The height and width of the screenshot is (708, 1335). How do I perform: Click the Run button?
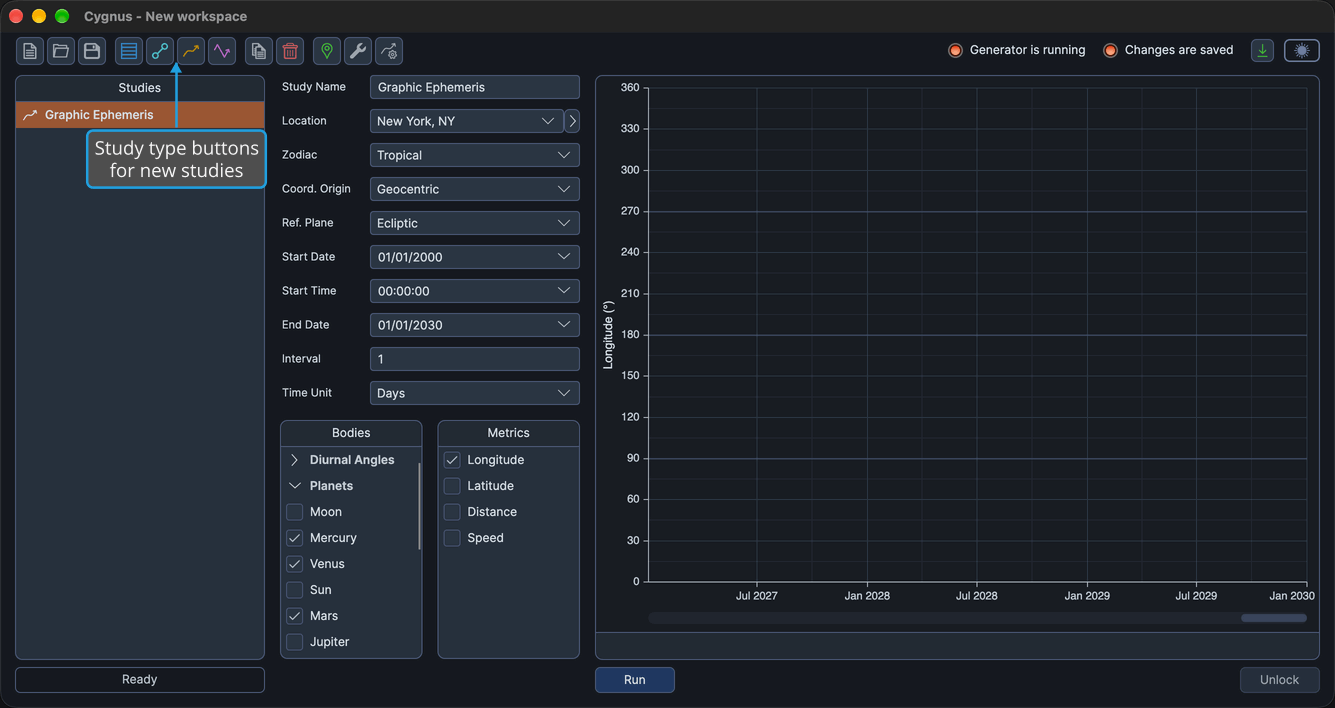(635, 680)
